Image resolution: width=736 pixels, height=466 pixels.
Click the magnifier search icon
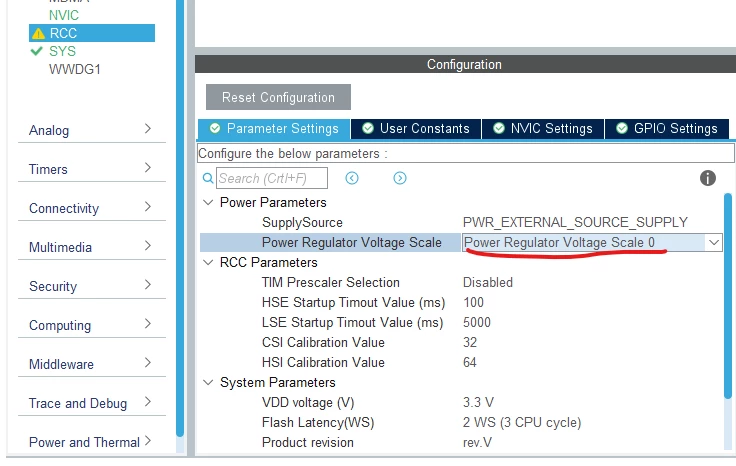[x=207, y=178]
